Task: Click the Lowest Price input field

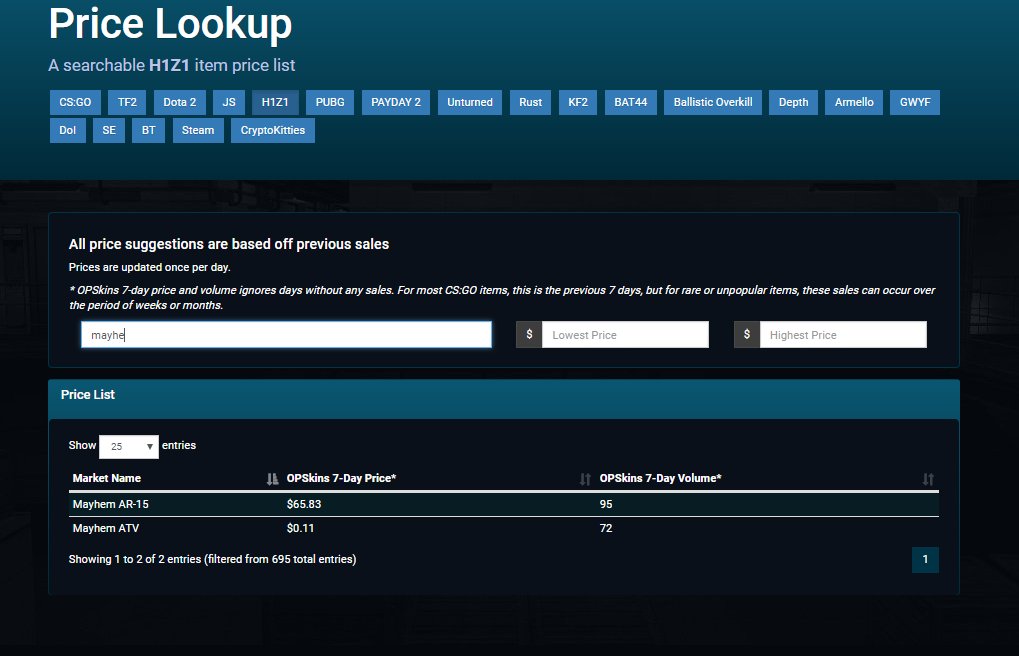Action: pos(625,335)
